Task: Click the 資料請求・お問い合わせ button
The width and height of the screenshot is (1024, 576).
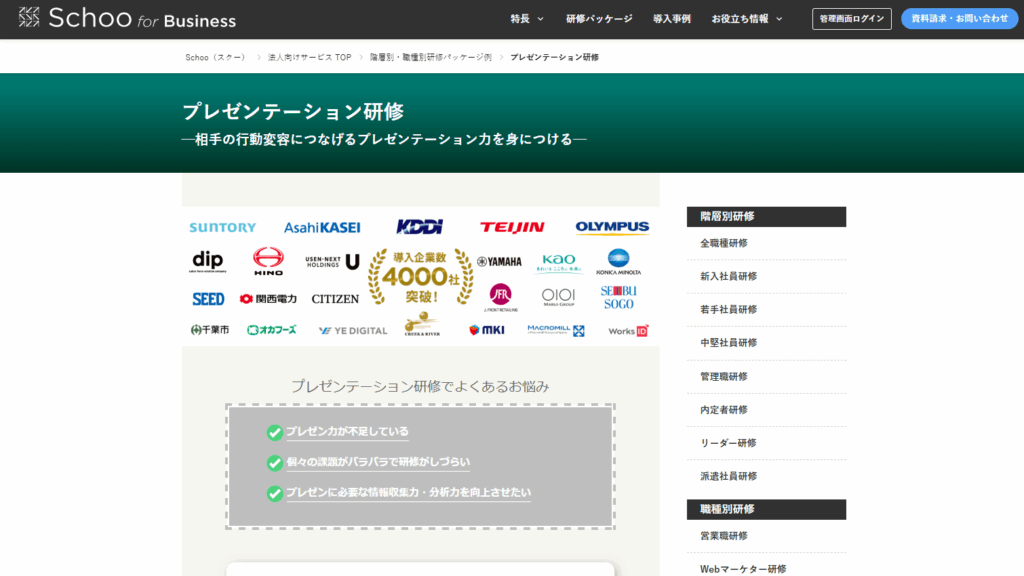Action: tap(959, 19)
